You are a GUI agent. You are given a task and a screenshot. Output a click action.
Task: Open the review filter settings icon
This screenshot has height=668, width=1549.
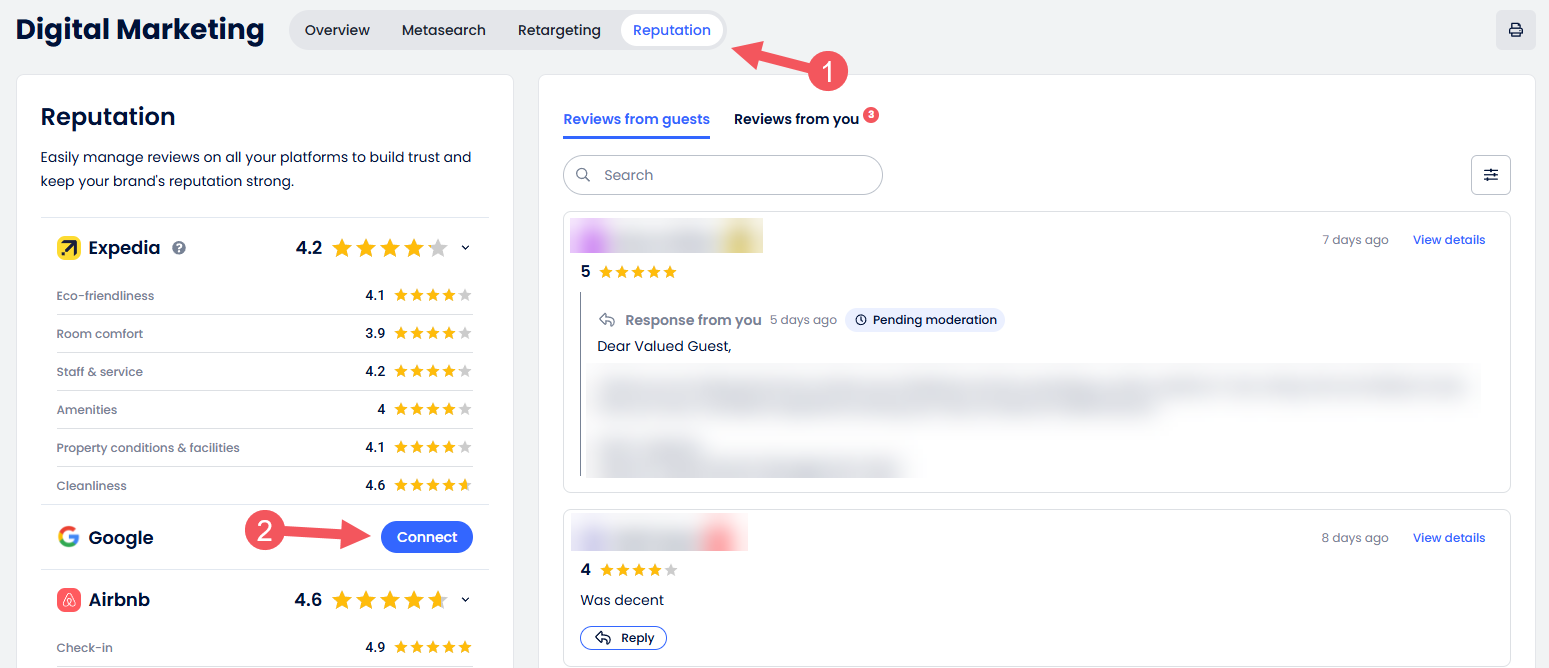(1490, 175)
